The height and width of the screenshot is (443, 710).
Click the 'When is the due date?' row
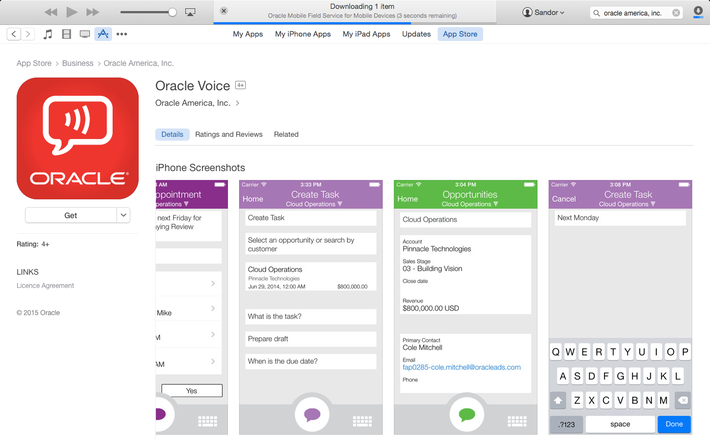point(311,361)
